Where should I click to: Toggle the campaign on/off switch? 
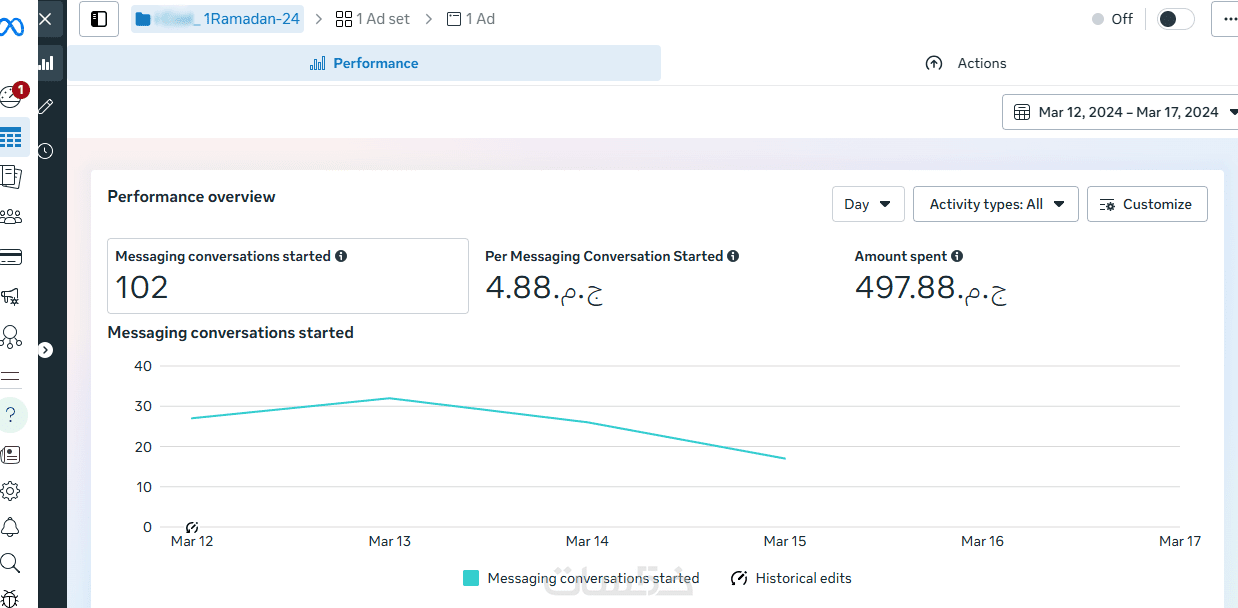click(1175, 19)
